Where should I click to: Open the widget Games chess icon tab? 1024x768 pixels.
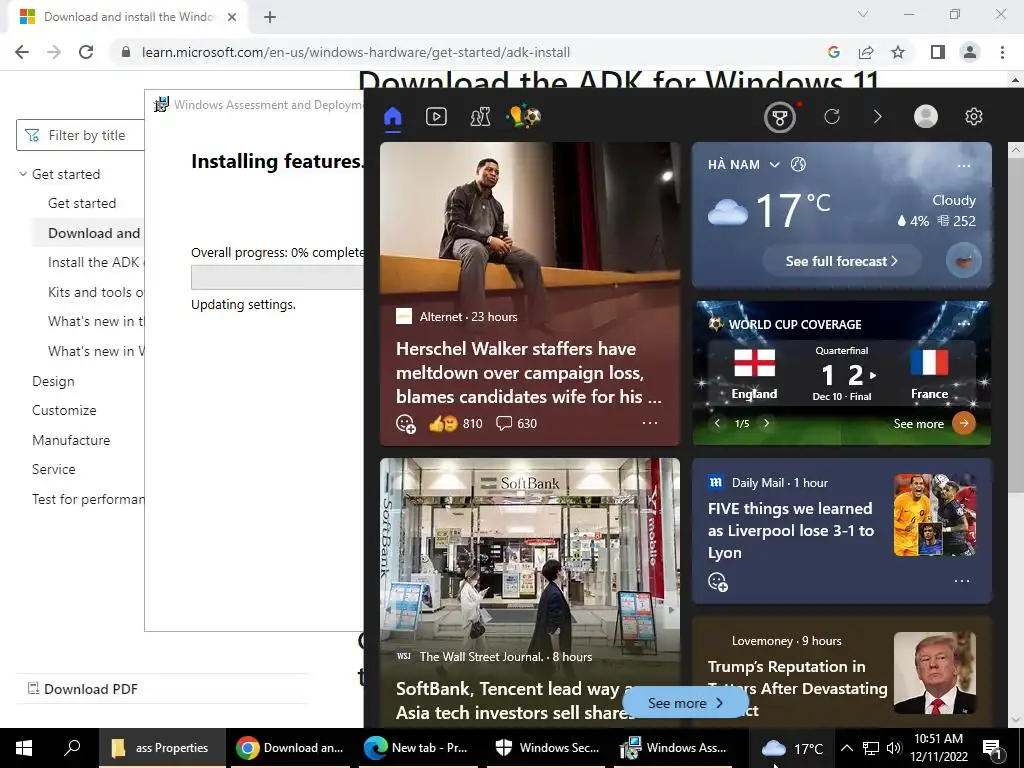[480, 117]
